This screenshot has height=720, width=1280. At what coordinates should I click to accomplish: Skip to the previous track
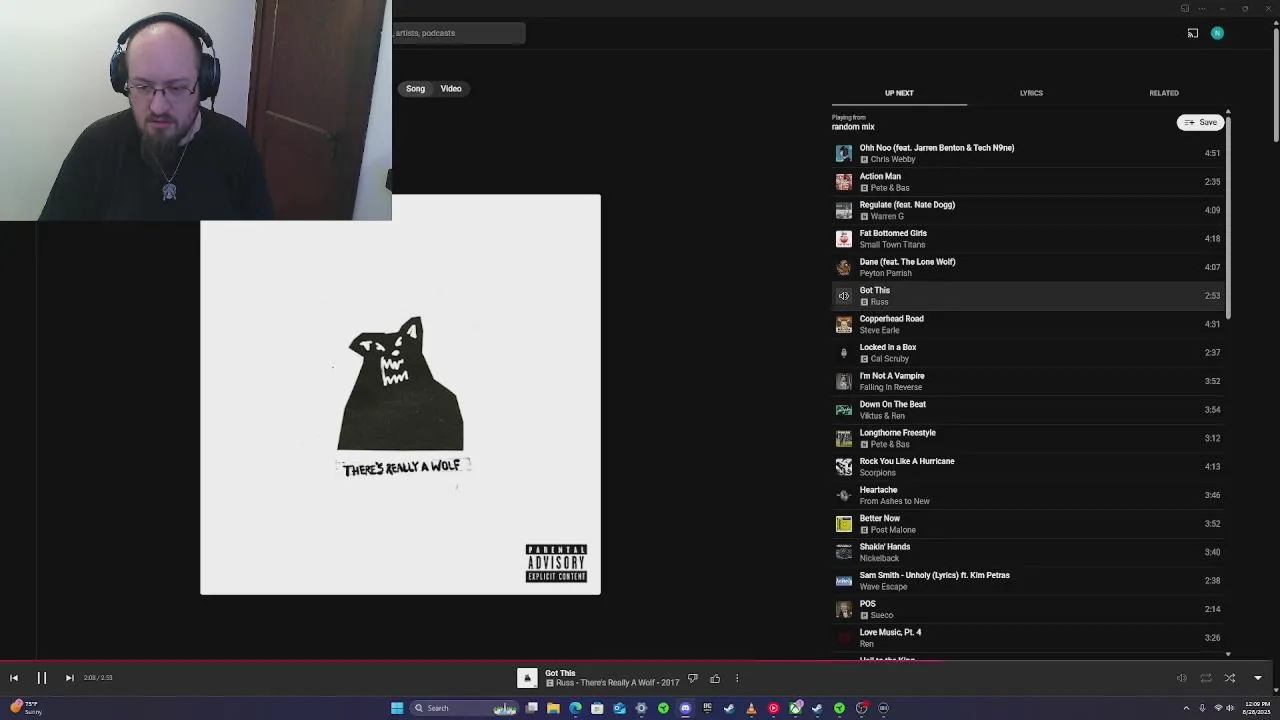pos(14,678)
